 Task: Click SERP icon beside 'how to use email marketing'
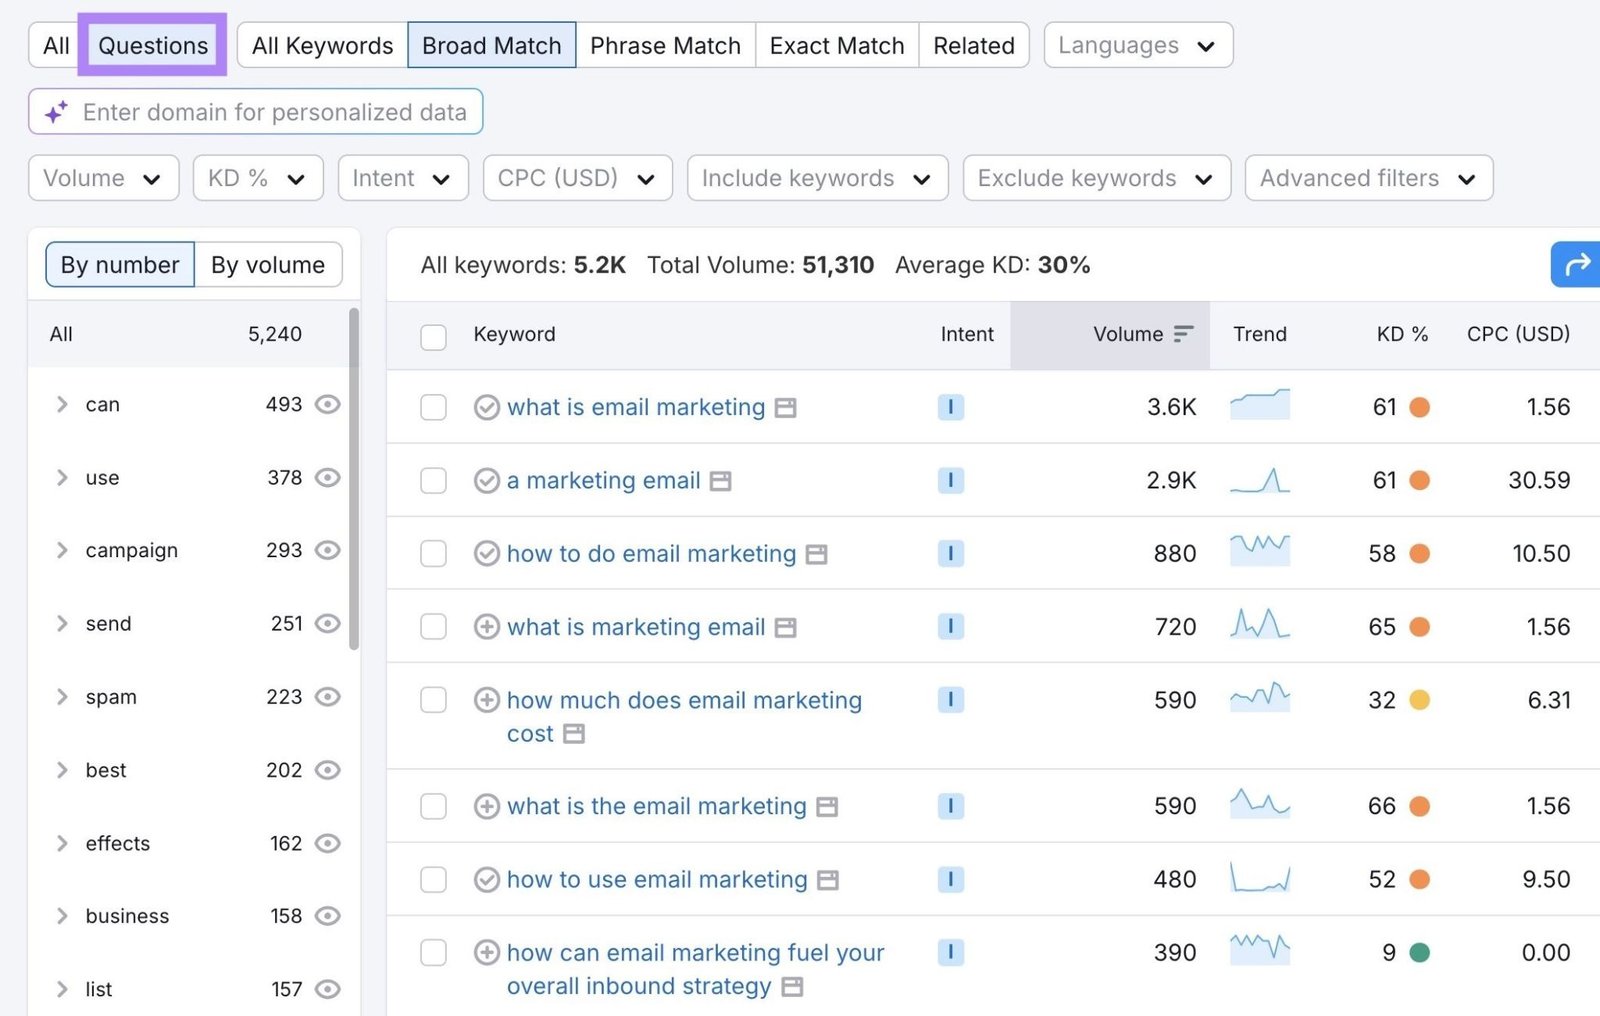pyautogui.click(x=828, y=880)
